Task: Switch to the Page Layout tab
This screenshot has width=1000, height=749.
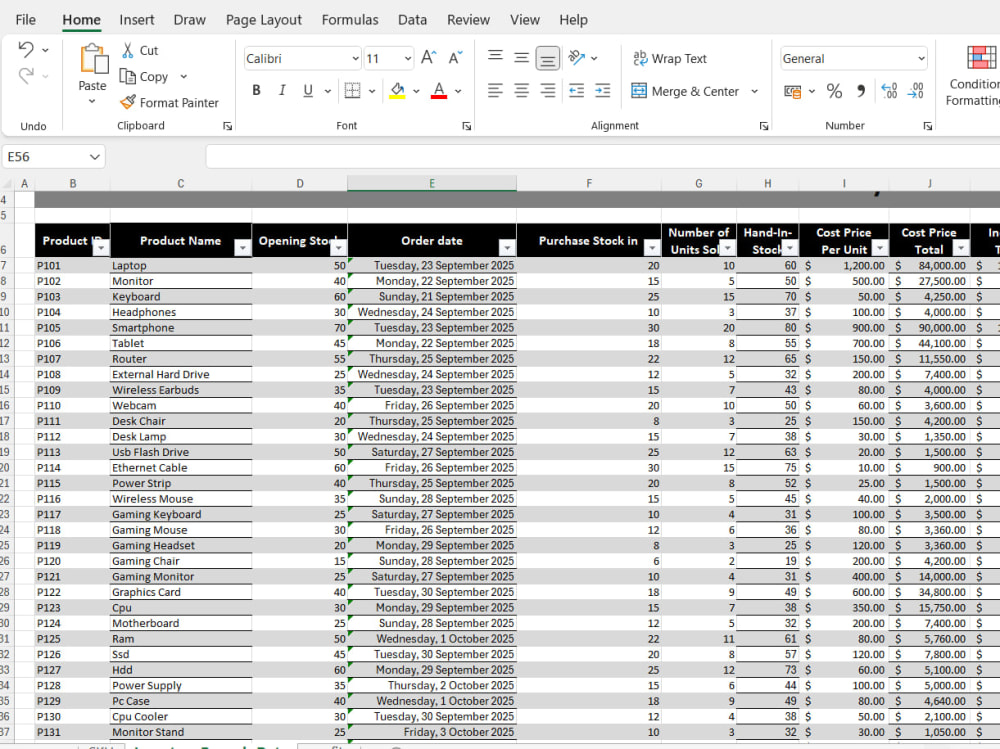Action: [263, 20]
